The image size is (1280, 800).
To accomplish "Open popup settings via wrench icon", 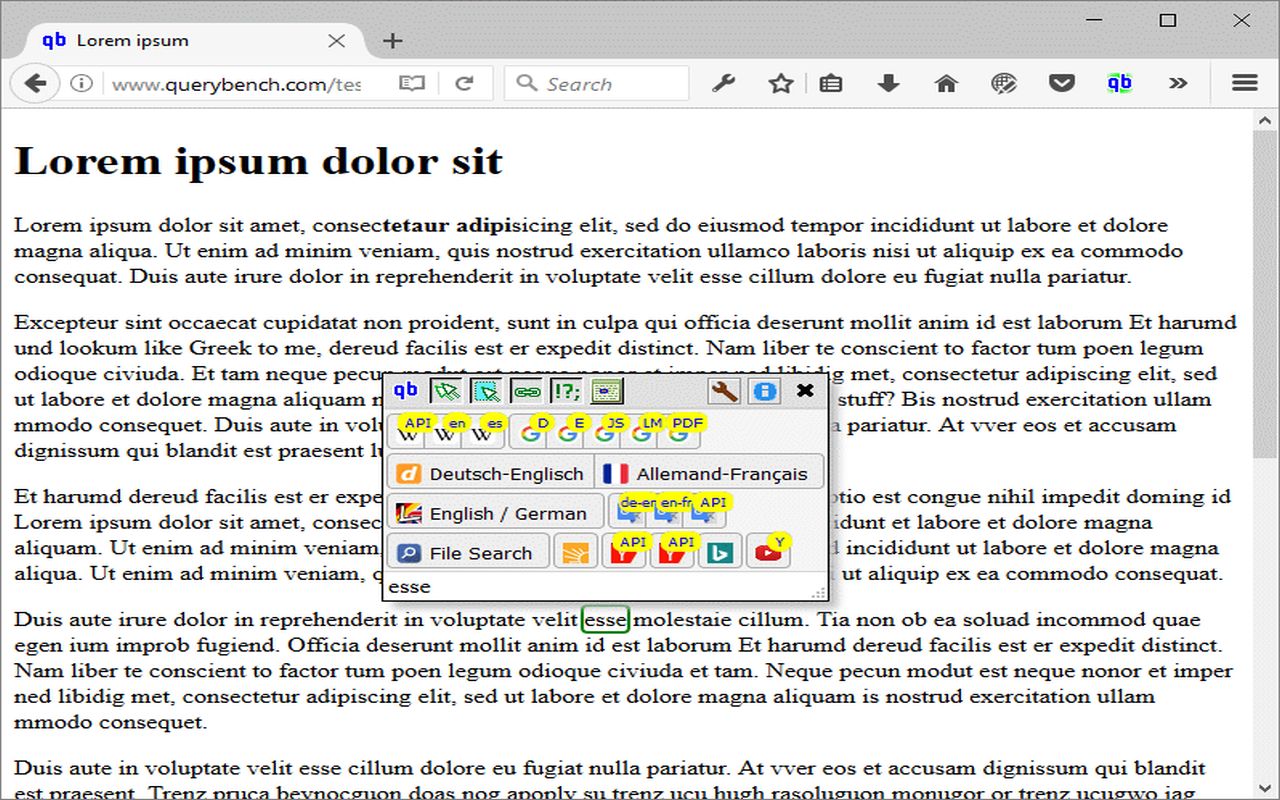I will point(724,391).
